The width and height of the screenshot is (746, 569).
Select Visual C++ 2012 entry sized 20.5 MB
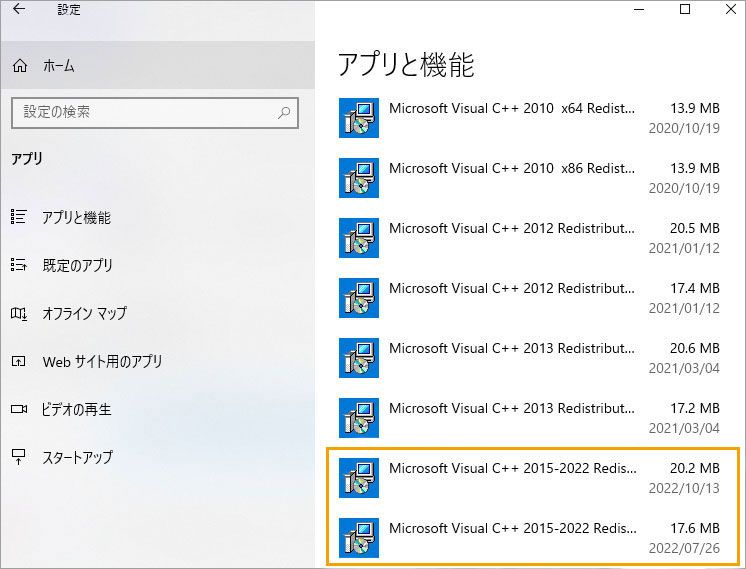(x=529, y=238)
